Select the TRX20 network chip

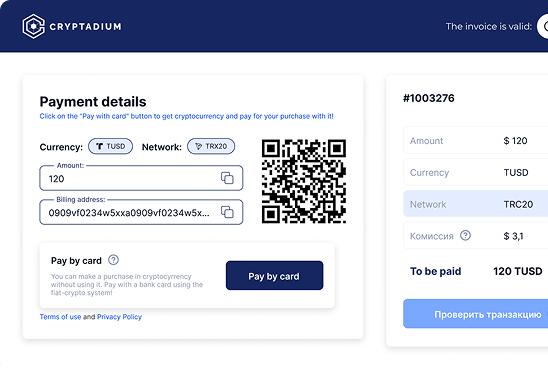coord(211,146)
